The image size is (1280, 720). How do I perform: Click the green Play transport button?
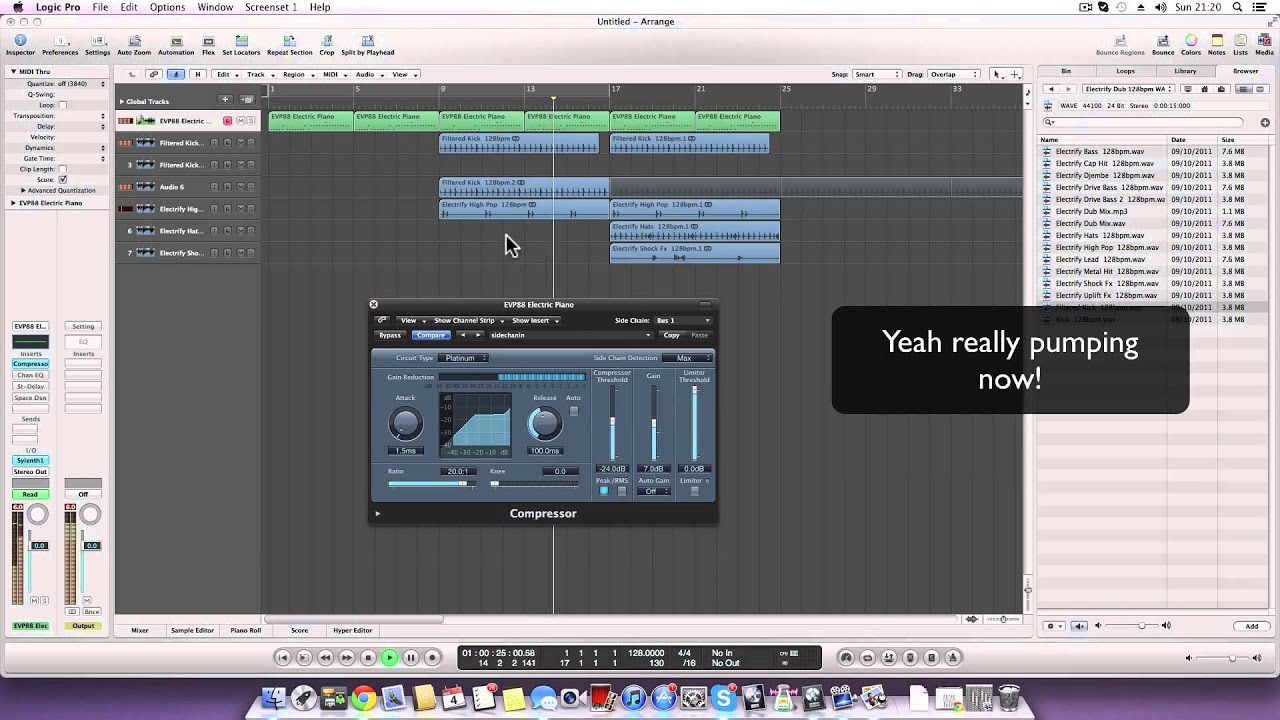[x=390, y=657]
